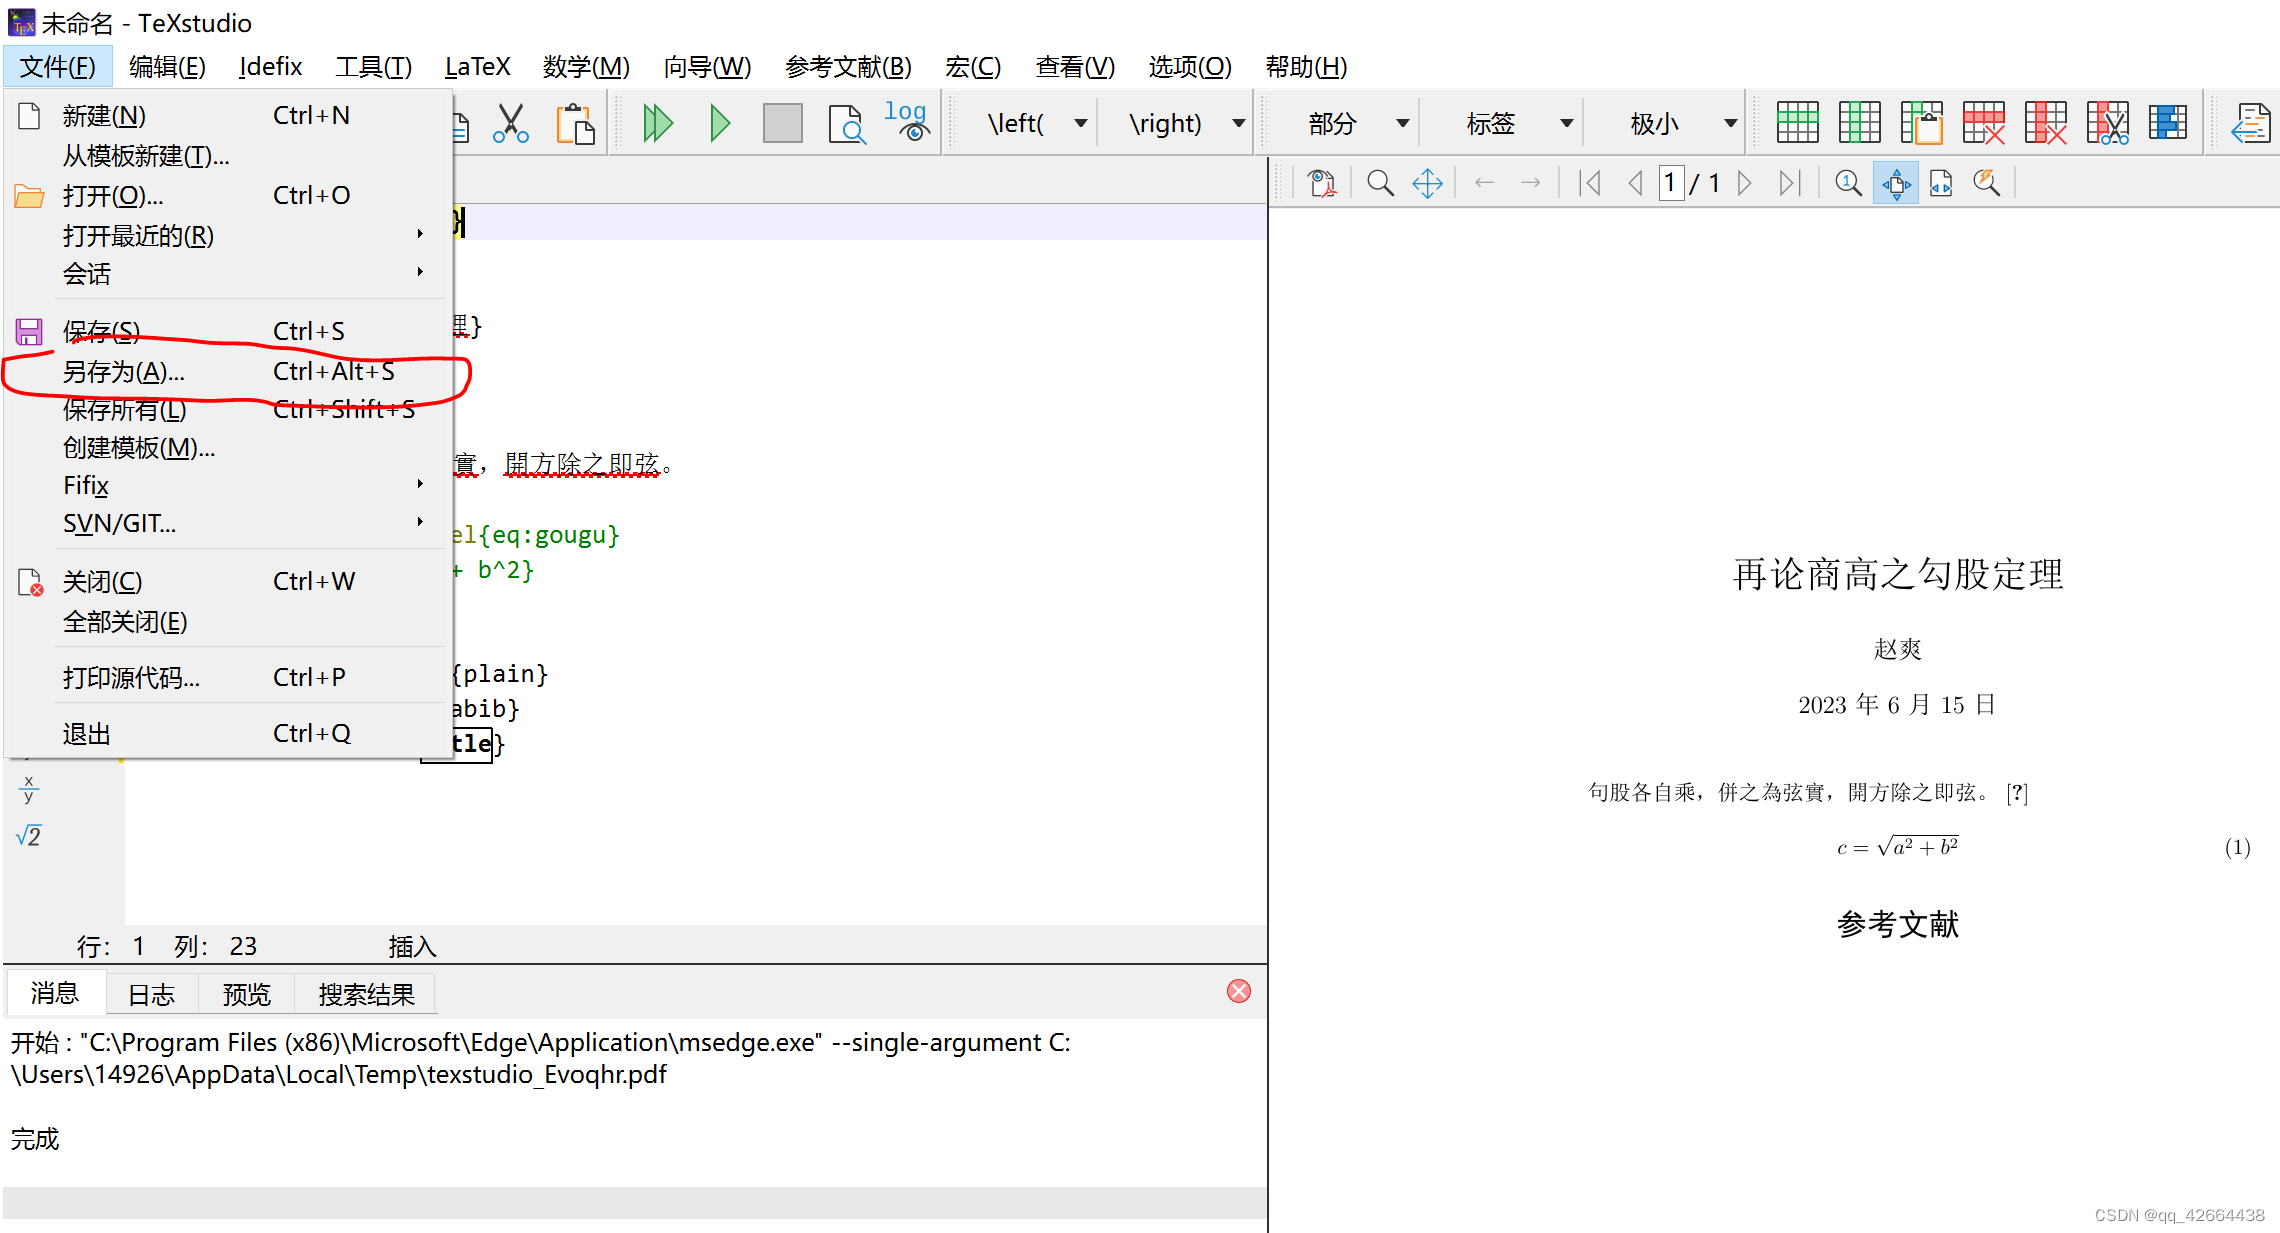Screen dimensions: 2280x1233
Task: Click the PDF viewer magnifier search icon
Action: pyautogui.click(x=1380, y=183)
